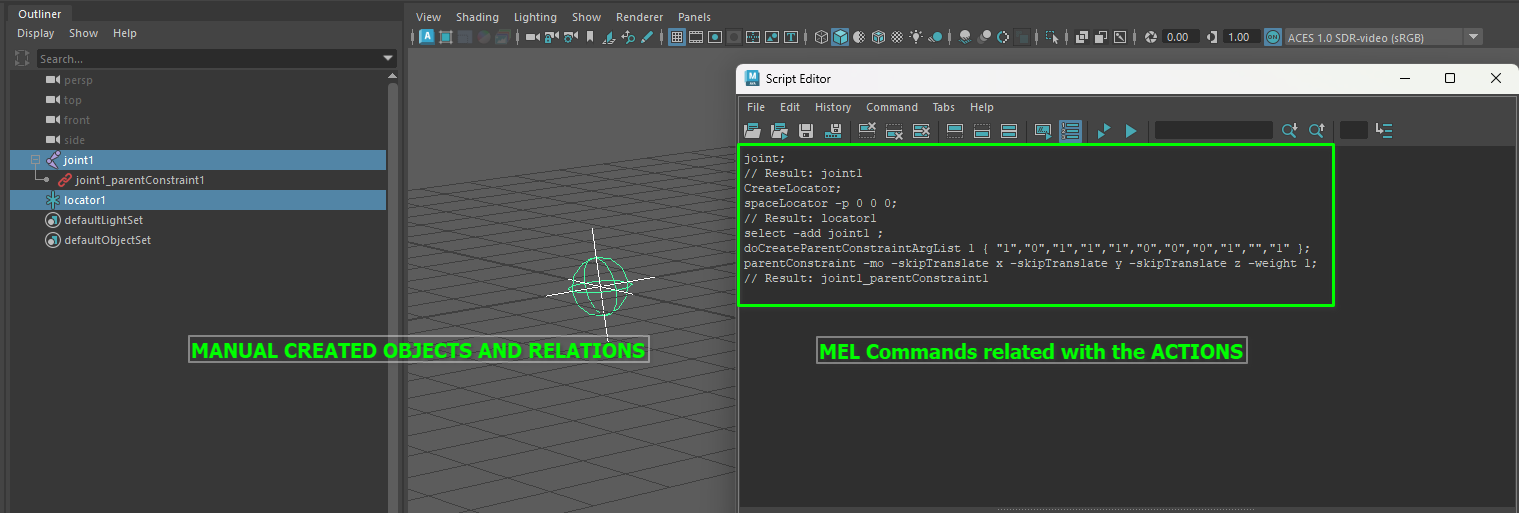Image resolution: width=1519 pixels, height=513 pixels.
Task: Click the Camera Attributes gear-camera icon
Action: pos(571,37)
